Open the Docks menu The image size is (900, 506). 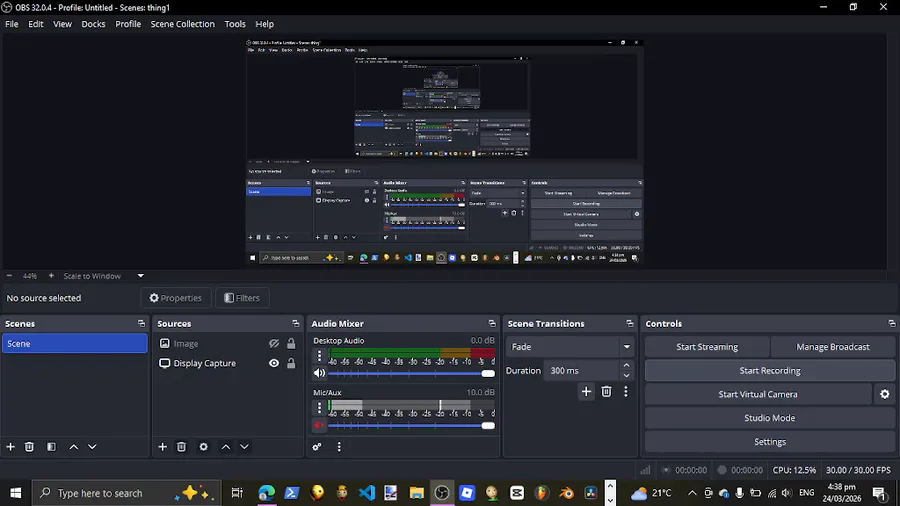pos(93,24)
